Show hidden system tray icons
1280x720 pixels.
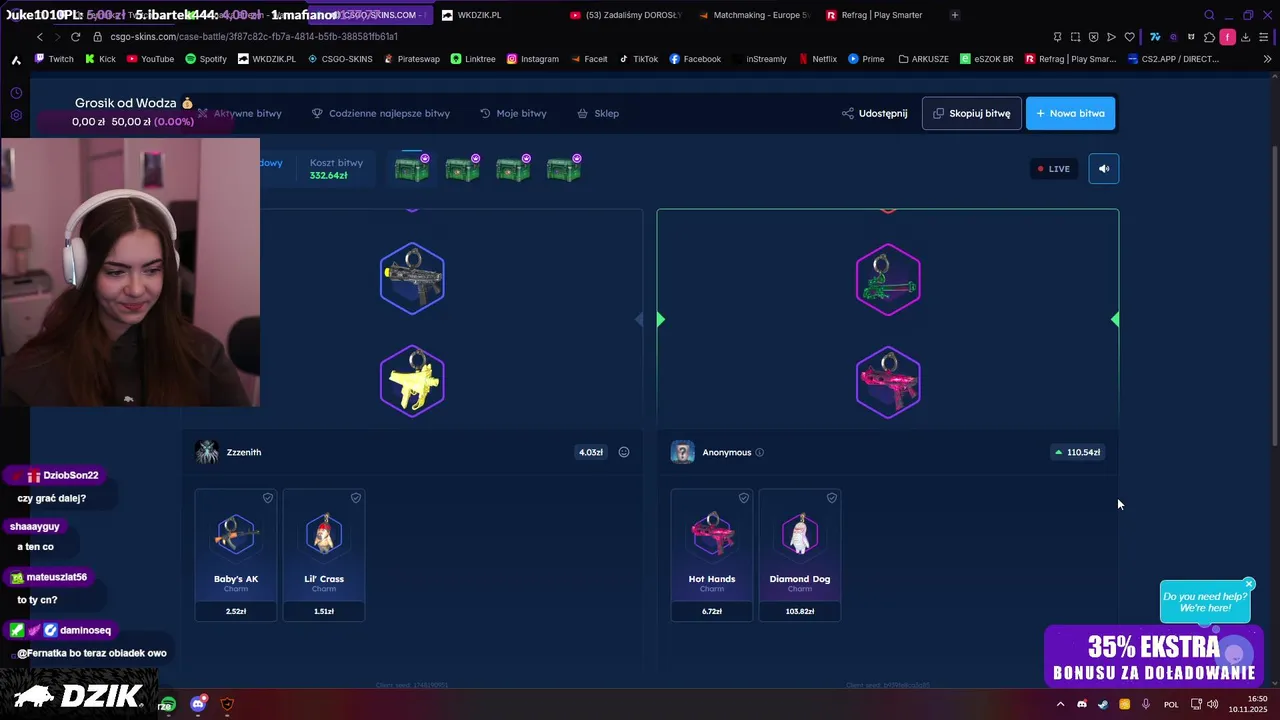click(1061, 704)
